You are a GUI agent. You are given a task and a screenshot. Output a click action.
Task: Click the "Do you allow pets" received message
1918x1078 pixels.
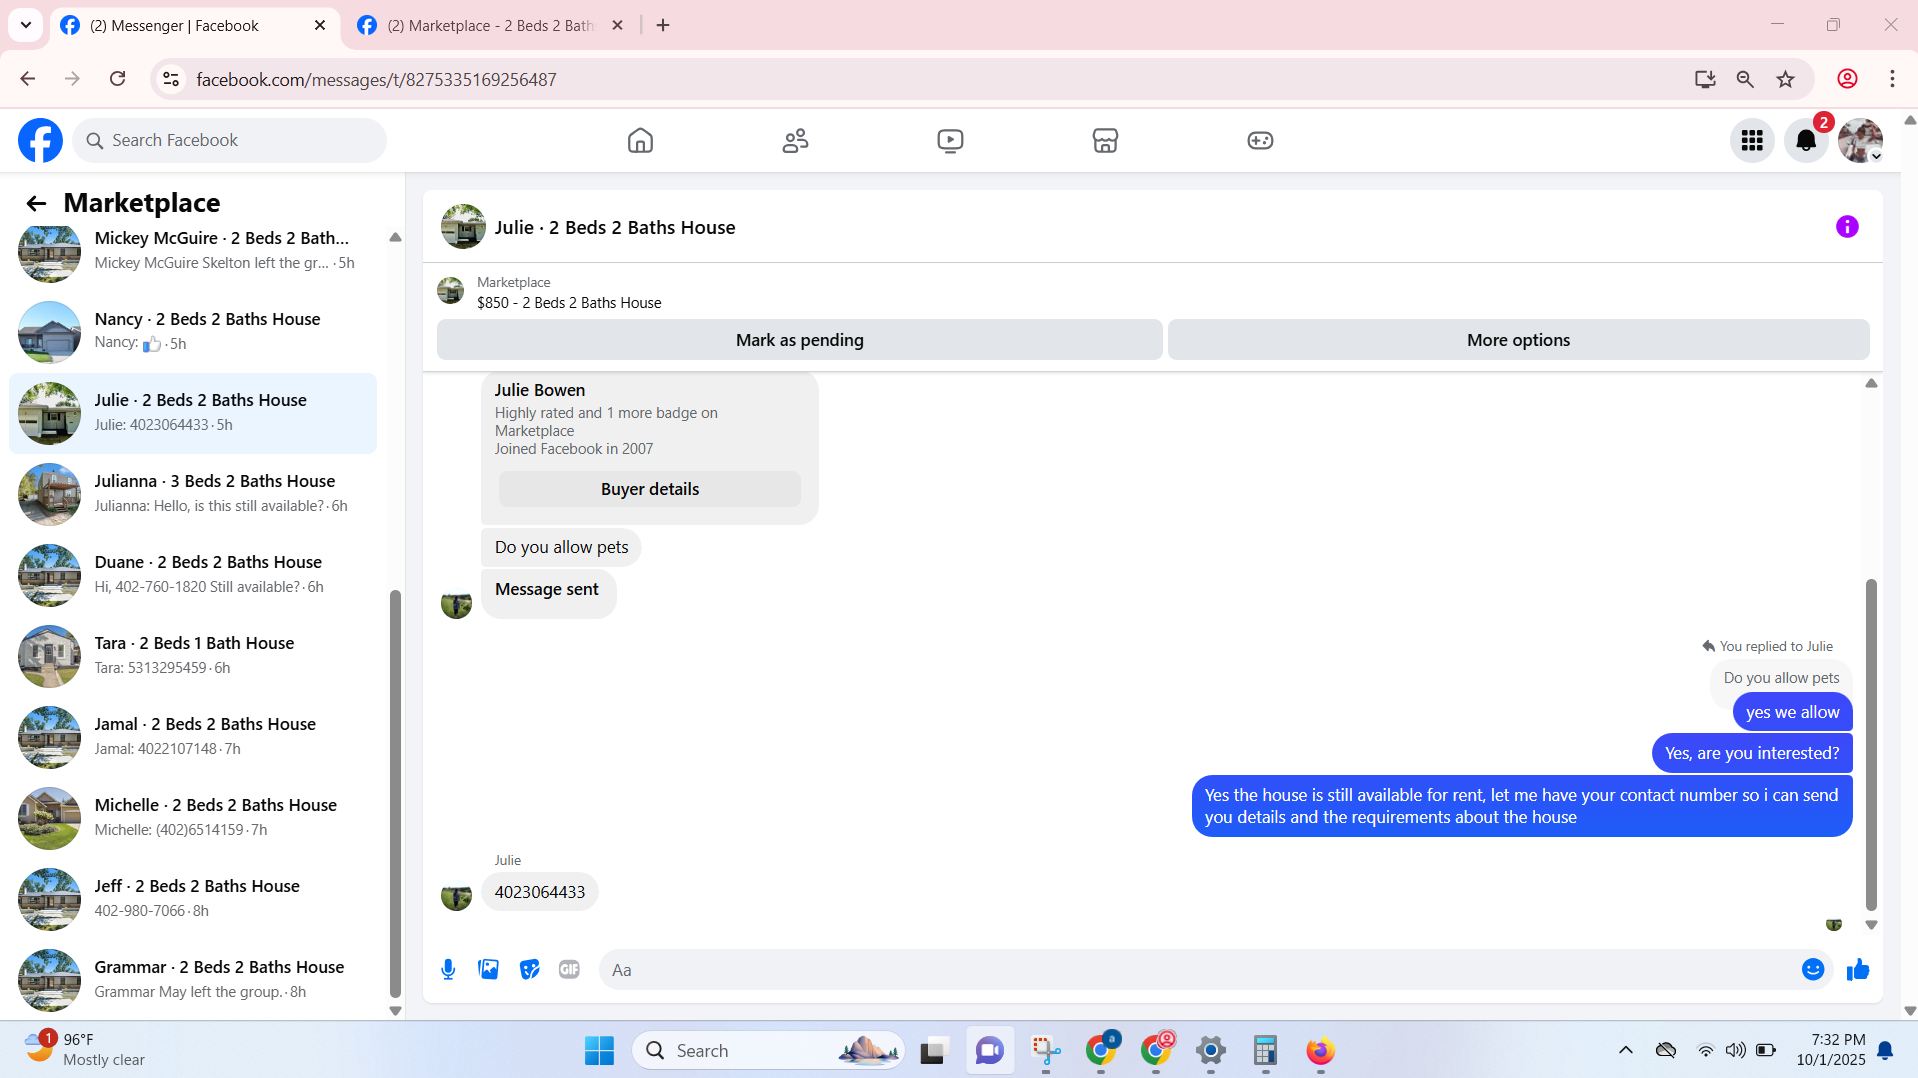click(x=561, y=547)
